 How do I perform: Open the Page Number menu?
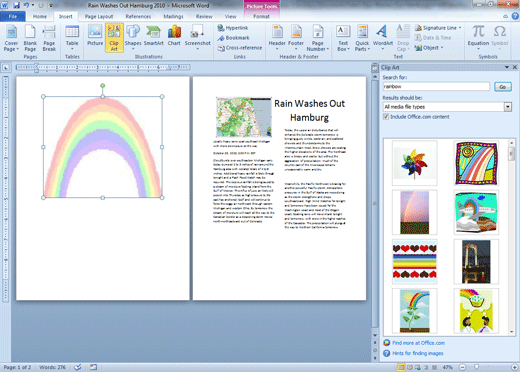(318, 38)
